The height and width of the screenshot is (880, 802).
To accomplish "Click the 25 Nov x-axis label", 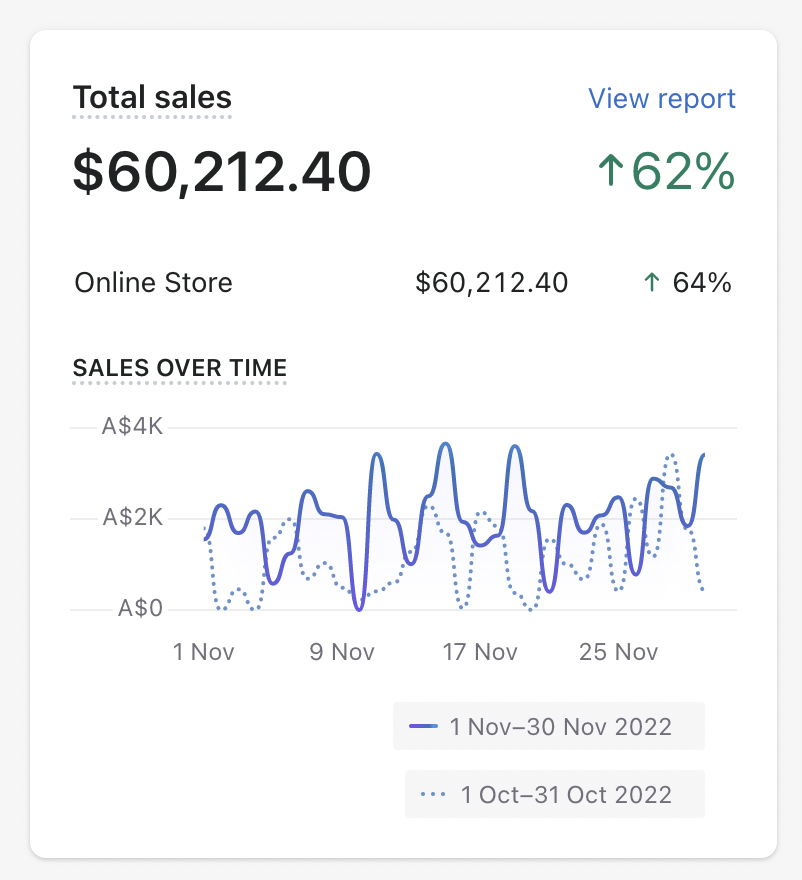I will 619,652.
